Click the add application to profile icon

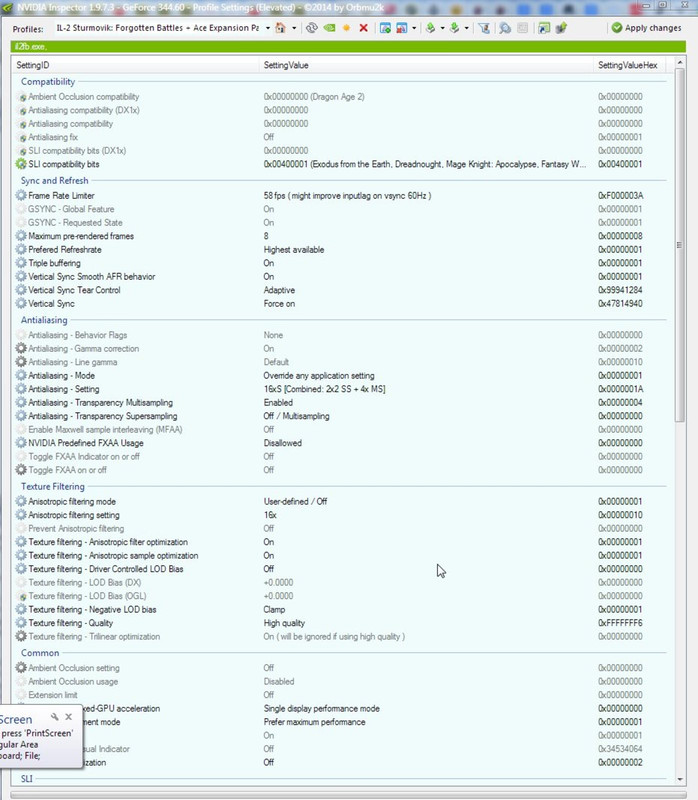click(385, 28)
